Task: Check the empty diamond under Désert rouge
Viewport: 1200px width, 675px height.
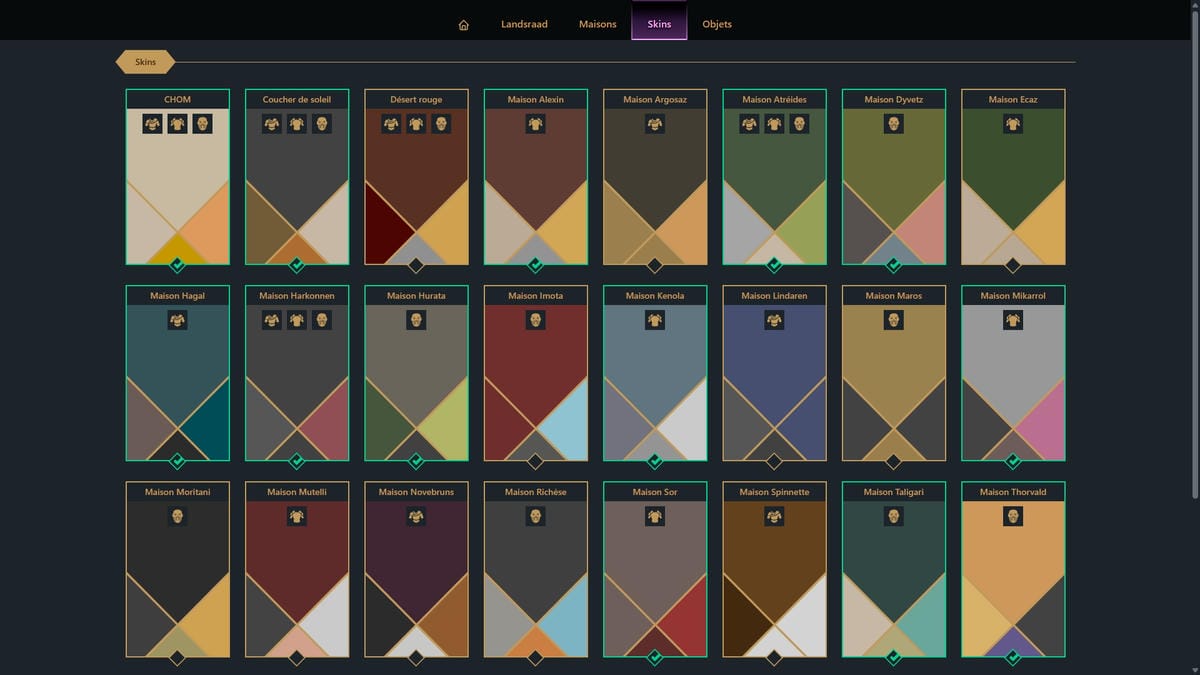Action: point(416,265)
